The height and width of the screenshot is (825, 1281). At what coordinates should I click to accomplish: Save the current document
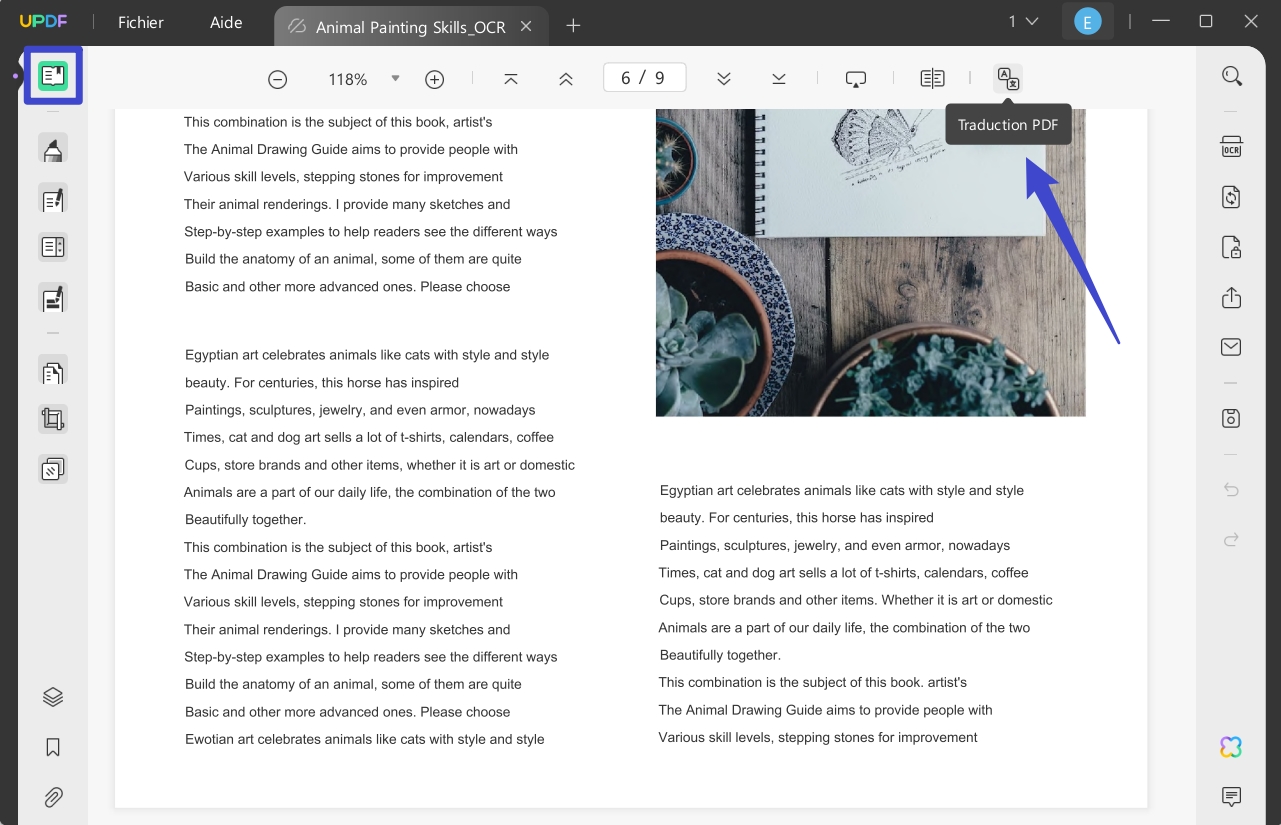coord(1231,417)
